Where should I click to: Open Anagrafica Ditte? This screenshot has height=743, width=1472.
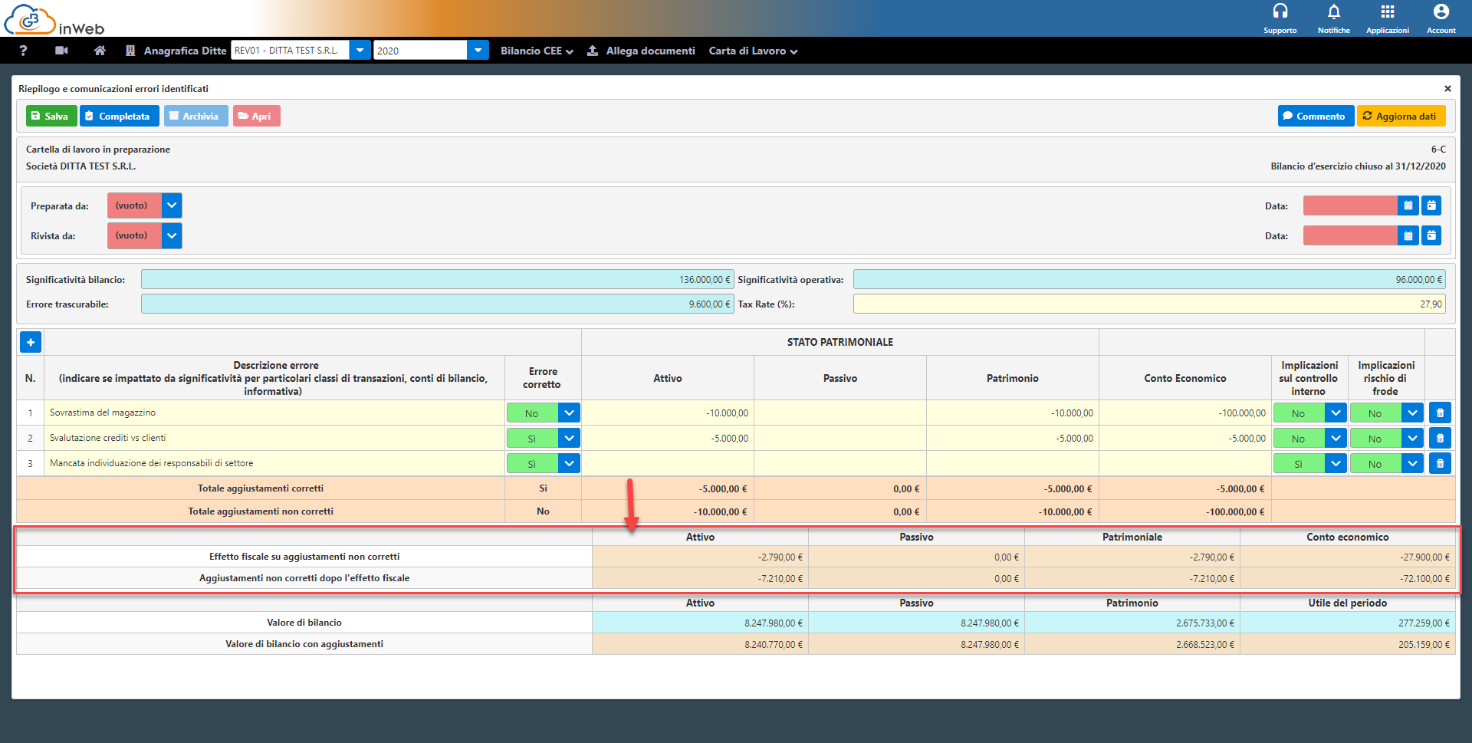[176, 50]
